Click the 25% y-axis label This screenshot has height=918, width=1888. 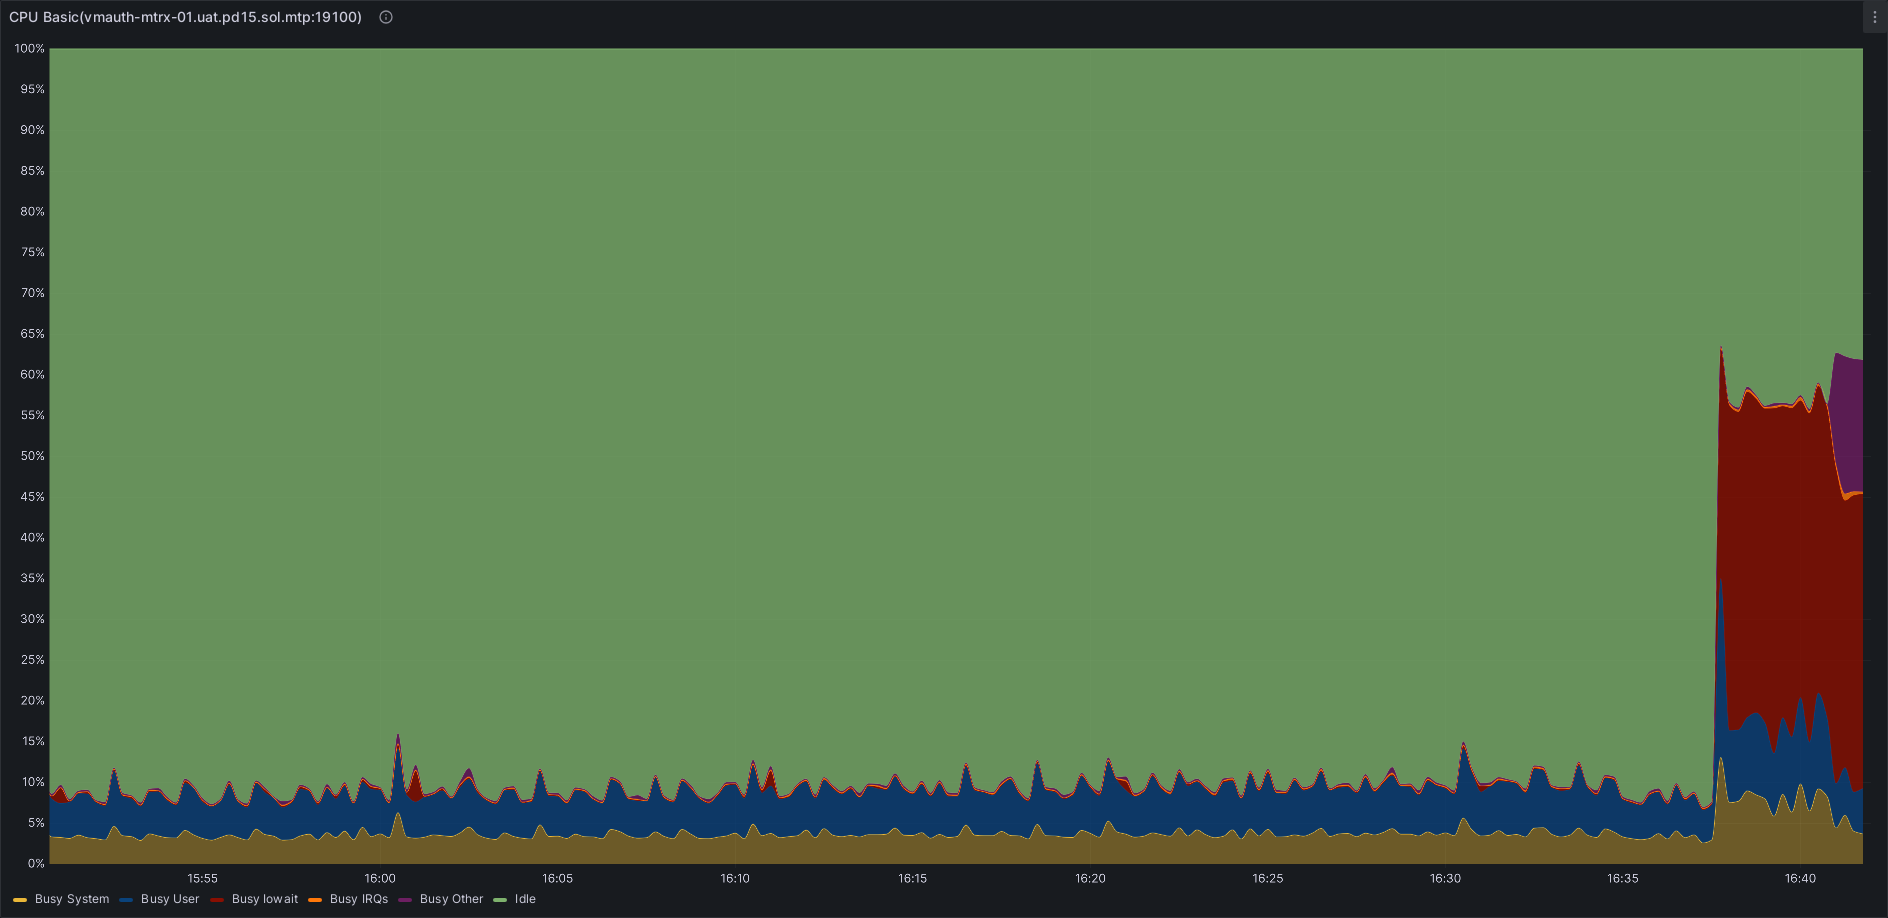pos(32,660)
